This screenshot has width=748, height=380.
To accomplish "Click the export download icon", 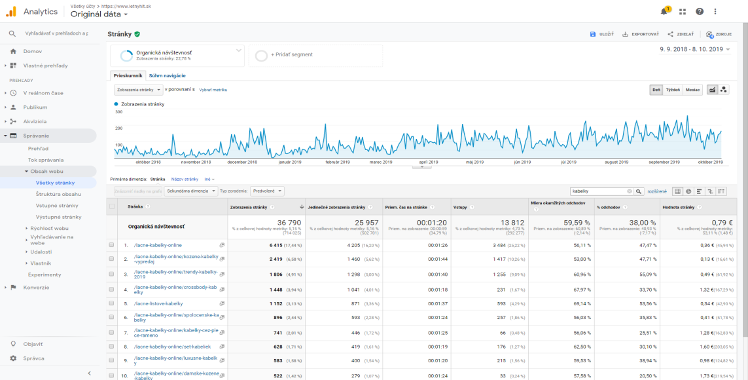I will [x=625, y=34].
